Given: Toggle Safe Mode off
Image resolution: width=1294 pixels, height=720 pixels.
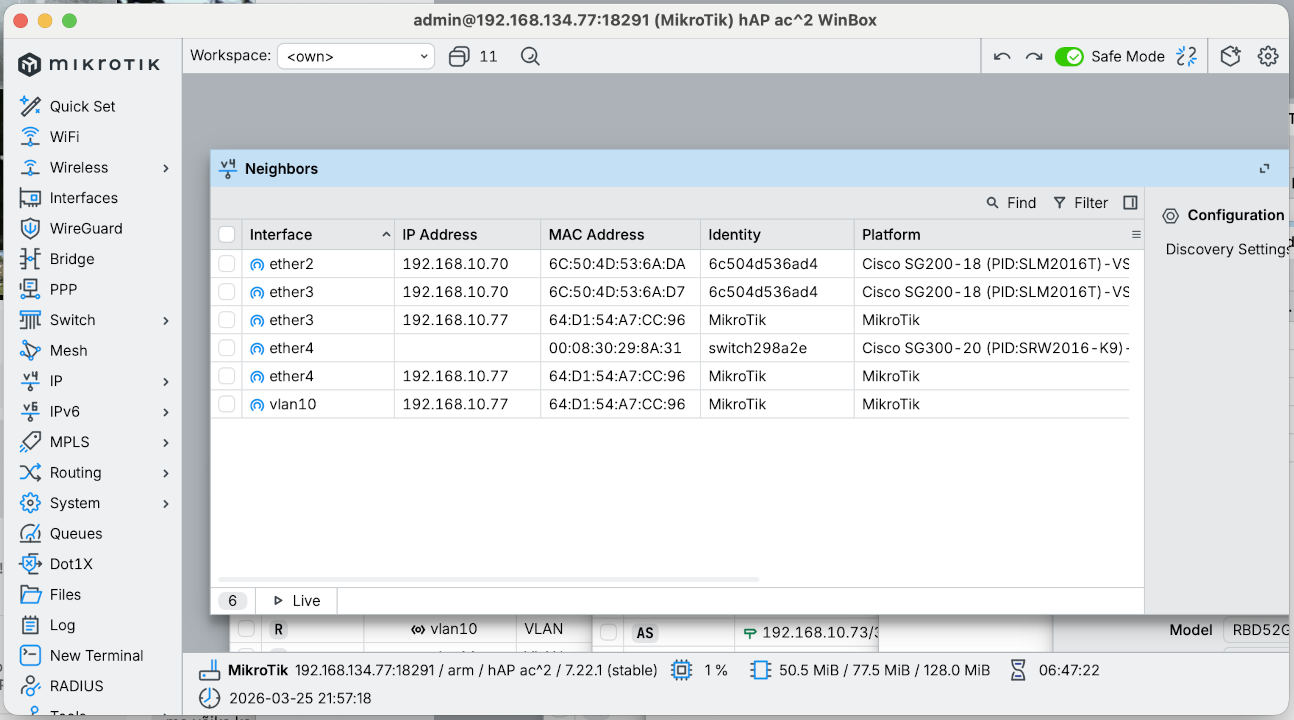Looking at the screenshot, I should click(1069, 56).
